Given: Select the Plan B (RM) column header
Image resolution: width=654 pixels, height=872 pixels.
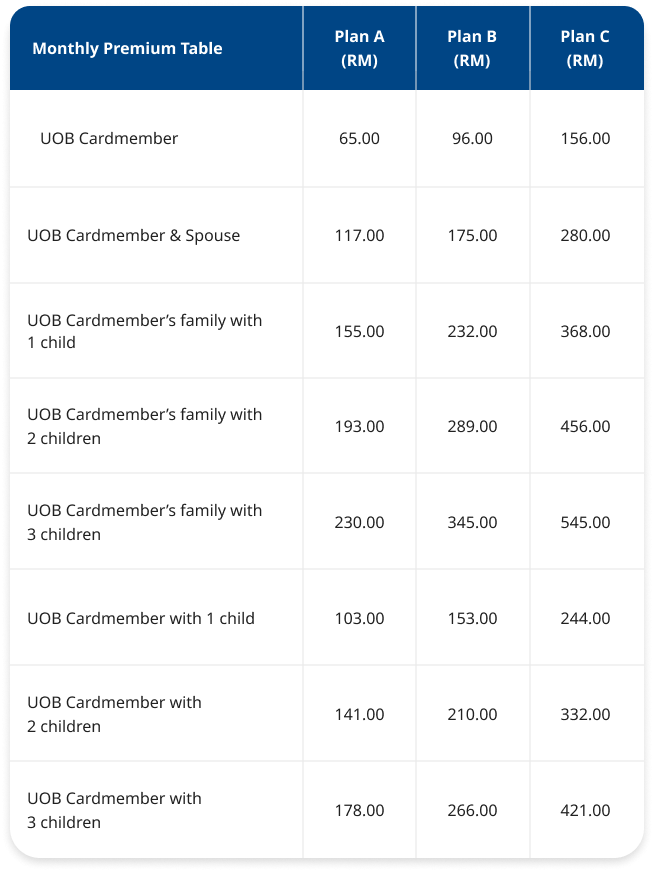Looking at the screenshot, I should (x=472, y=48).
